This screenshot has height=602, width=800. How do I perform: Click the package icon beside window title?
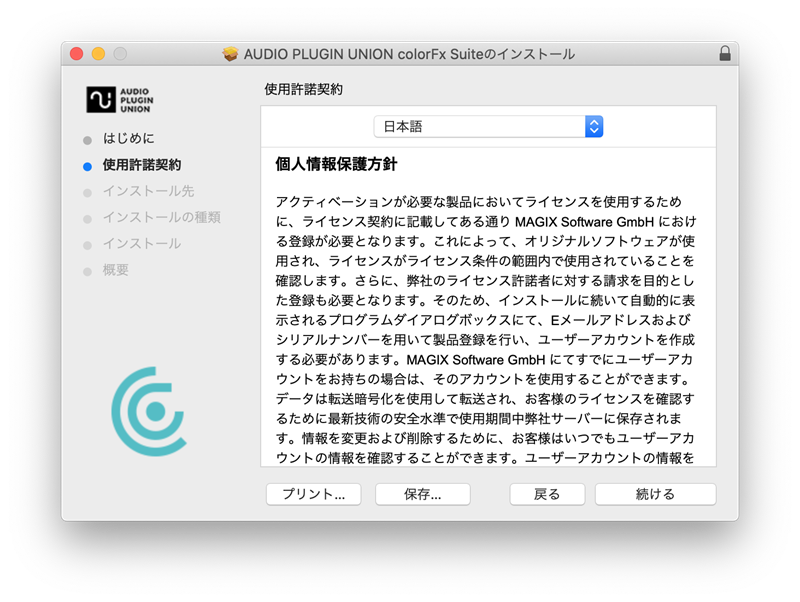click(x=231, y=54)
